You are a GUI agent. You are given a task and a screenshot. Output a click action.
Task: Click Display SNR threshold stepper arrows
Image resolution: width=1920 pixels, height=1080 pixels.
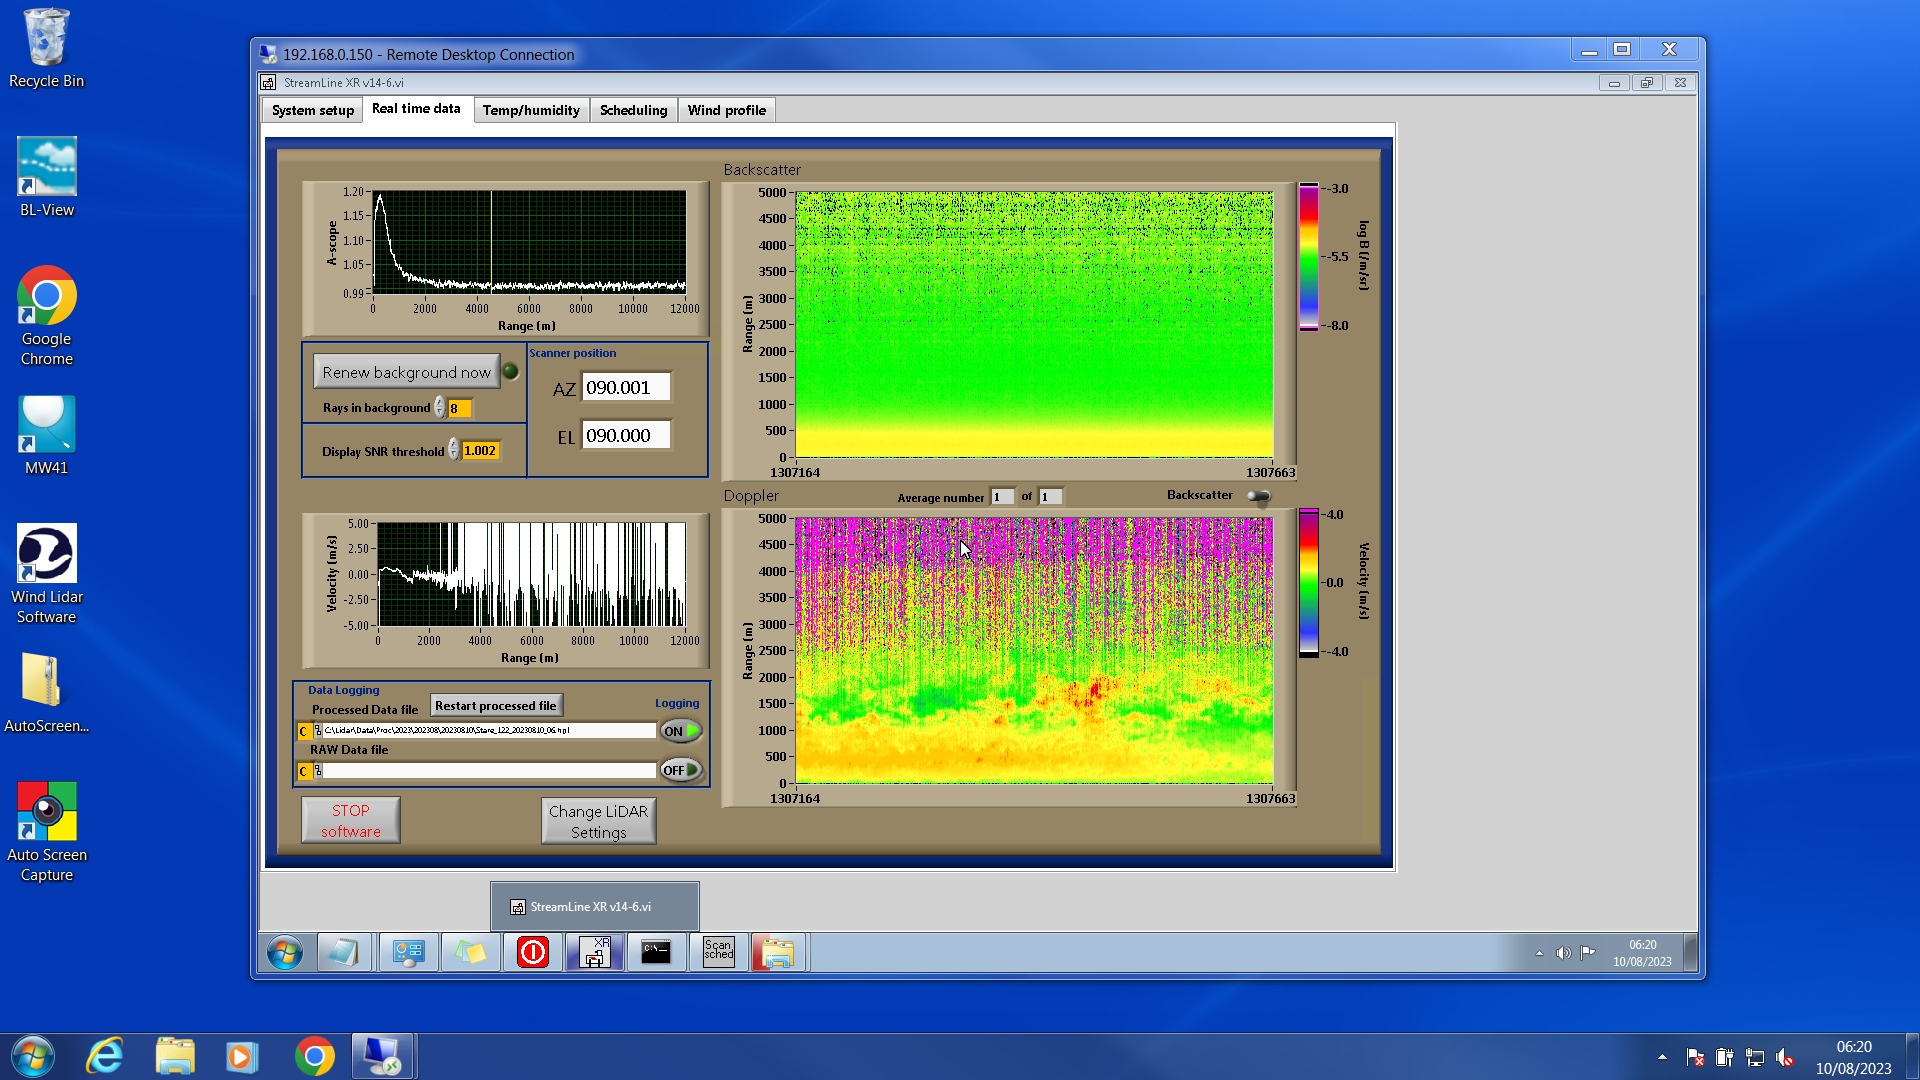(x=453, y=450)
